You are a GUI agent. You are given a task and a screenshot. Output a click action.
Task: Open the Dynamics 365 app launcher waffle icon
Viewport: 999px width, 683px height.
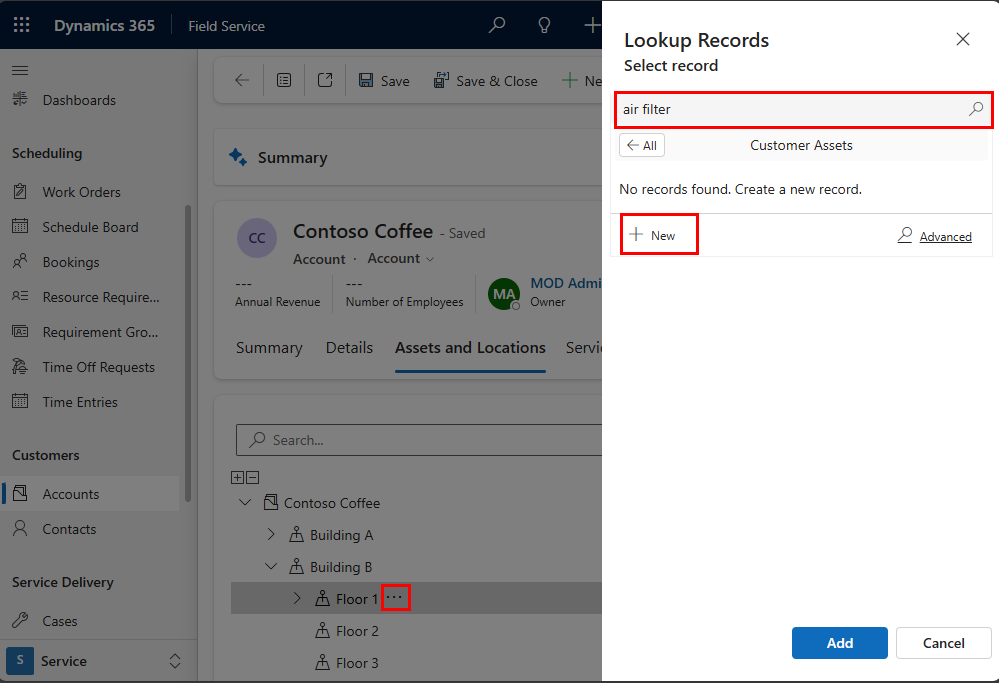pyautogui.click(x=21, y=25)
